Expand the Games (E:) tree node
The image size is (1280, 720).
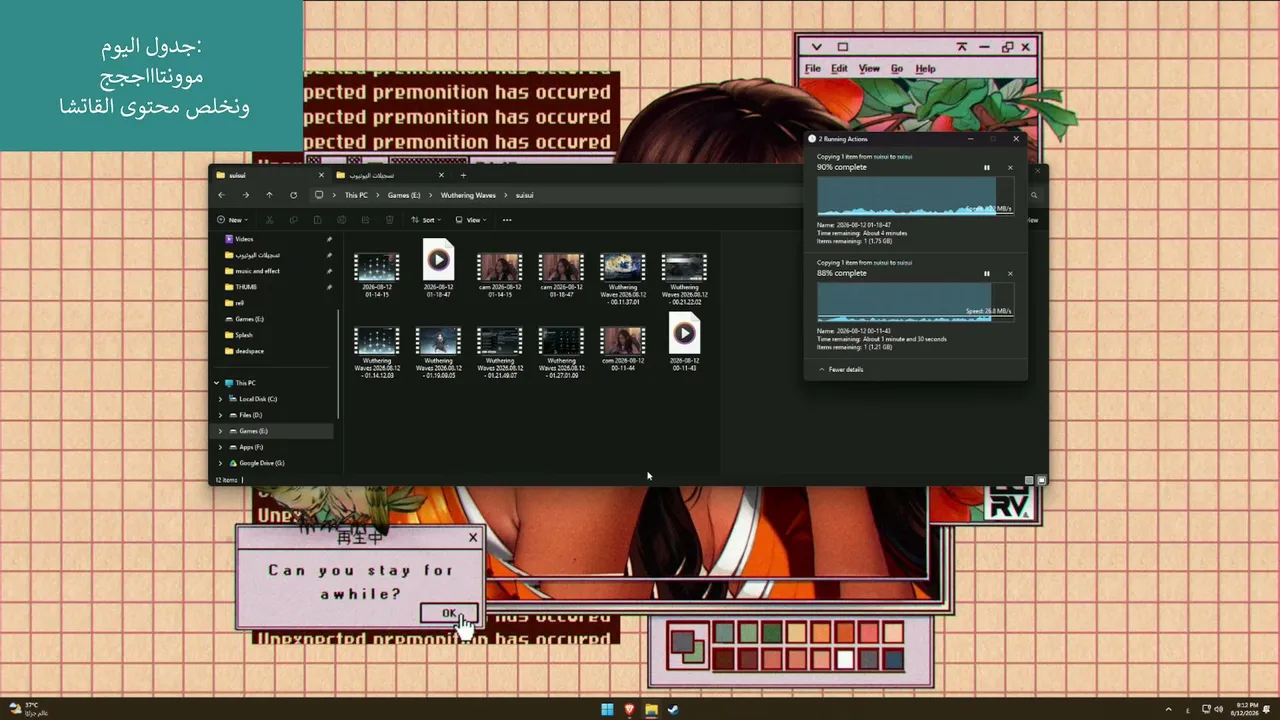(220, 431)
